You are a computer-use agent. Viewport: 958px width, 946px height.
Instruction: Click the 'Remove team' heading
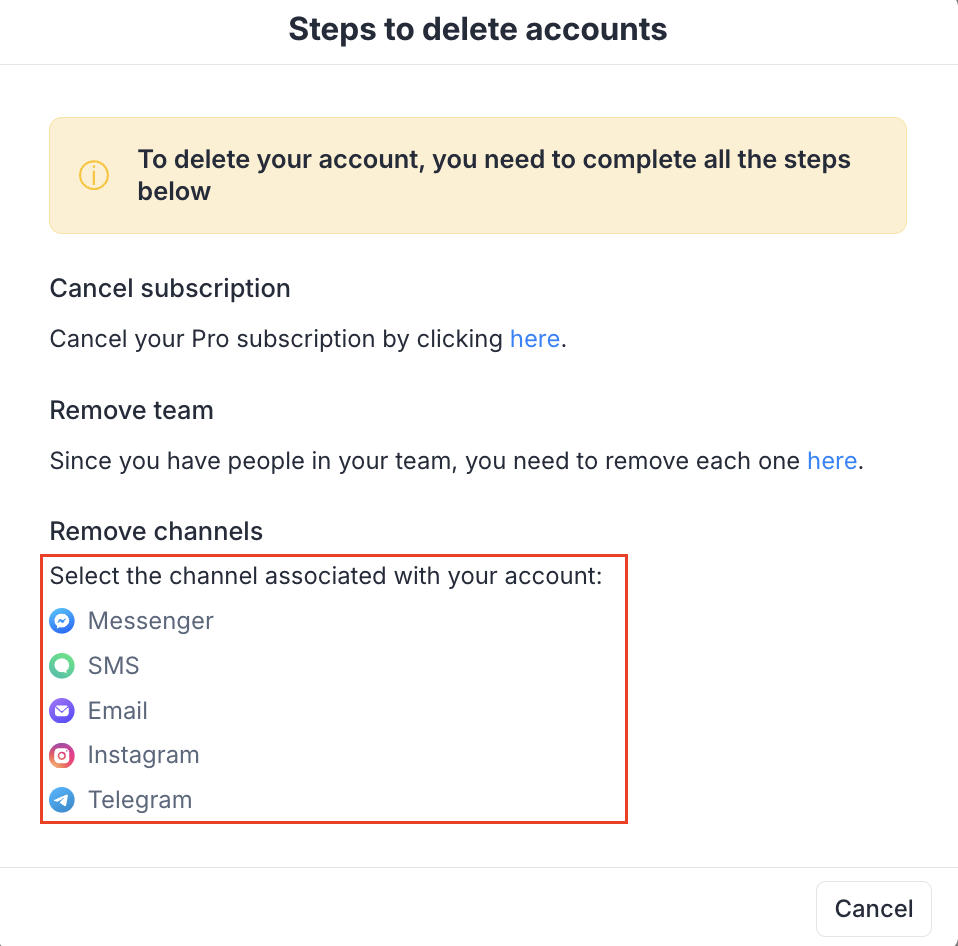(x=131, y=411)
